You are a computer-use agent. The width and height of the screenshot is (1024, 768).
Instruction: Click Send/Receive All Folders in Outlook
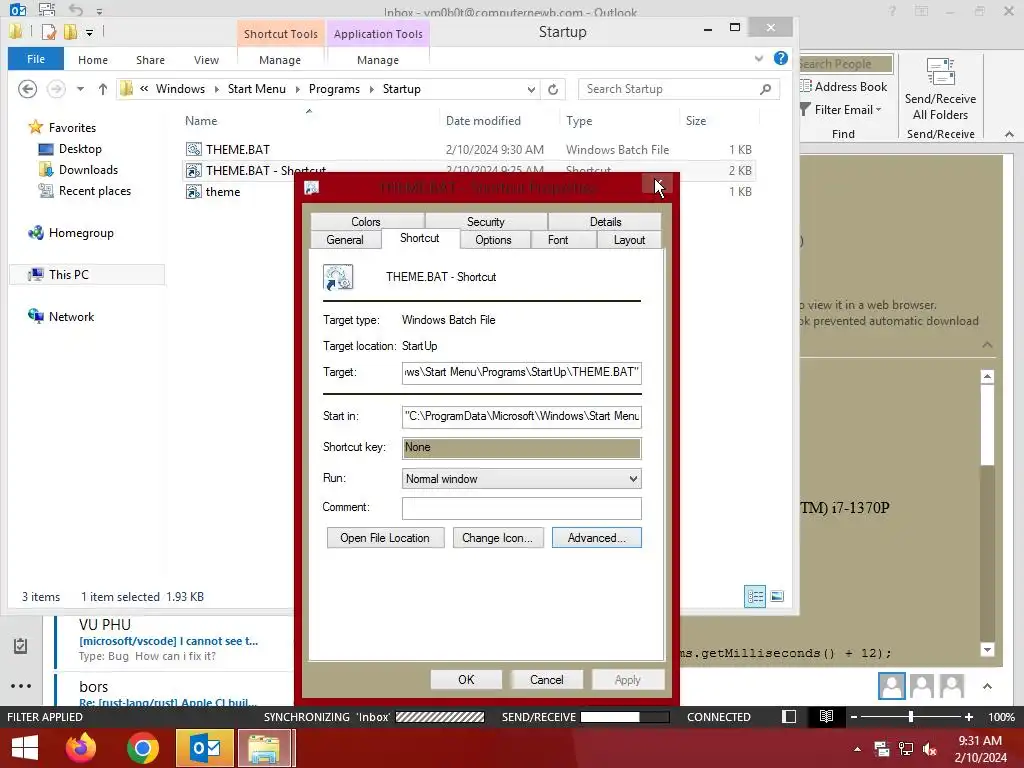click(x=940, y=88)
